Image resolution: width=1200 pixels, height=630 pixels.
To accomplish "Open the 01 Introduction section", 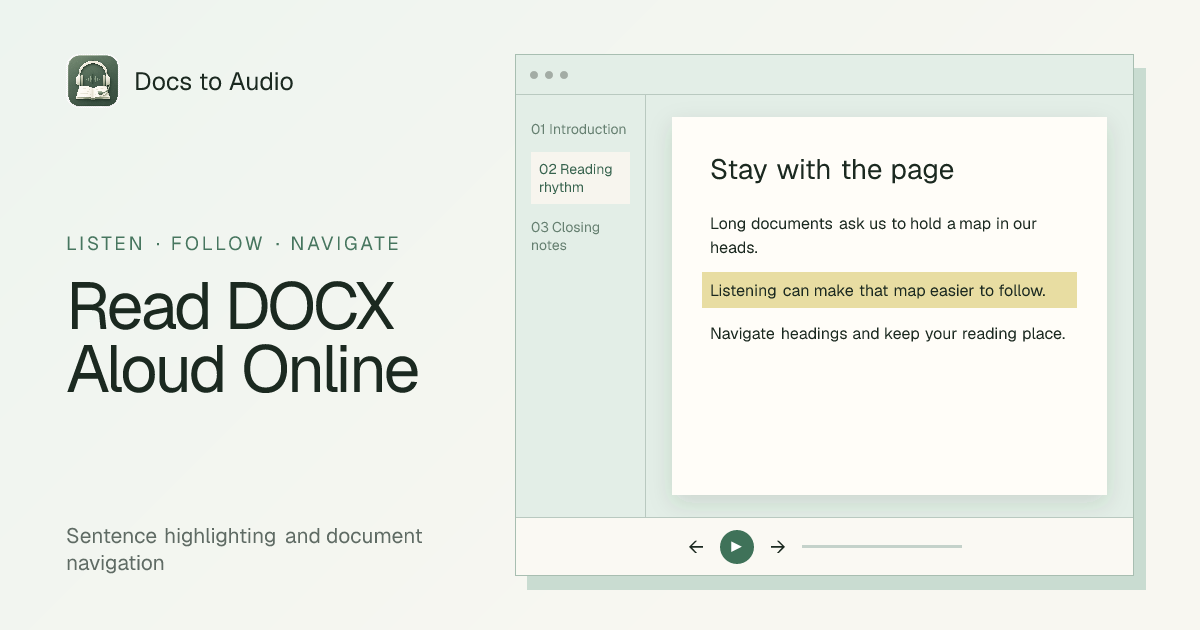I will (x=579, y=129).
